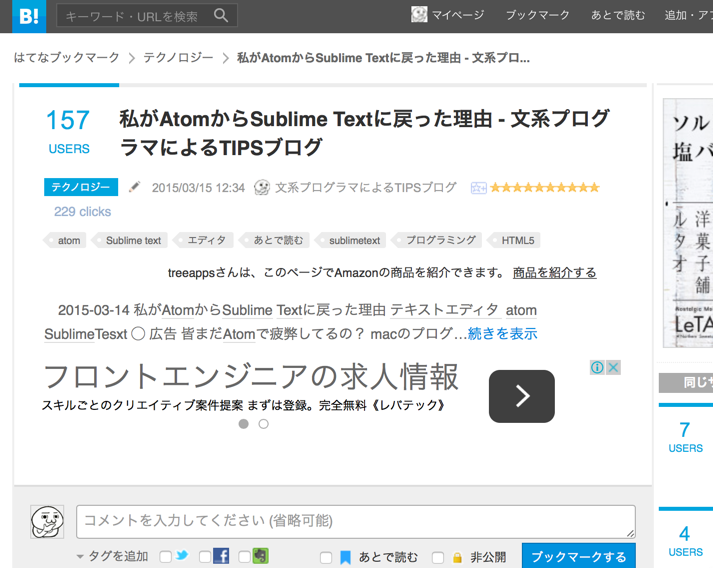Click the blue bookmark ribbon icon
Image resolution: width=713 pixels, height=568 pixels.
tap(346, 558)
